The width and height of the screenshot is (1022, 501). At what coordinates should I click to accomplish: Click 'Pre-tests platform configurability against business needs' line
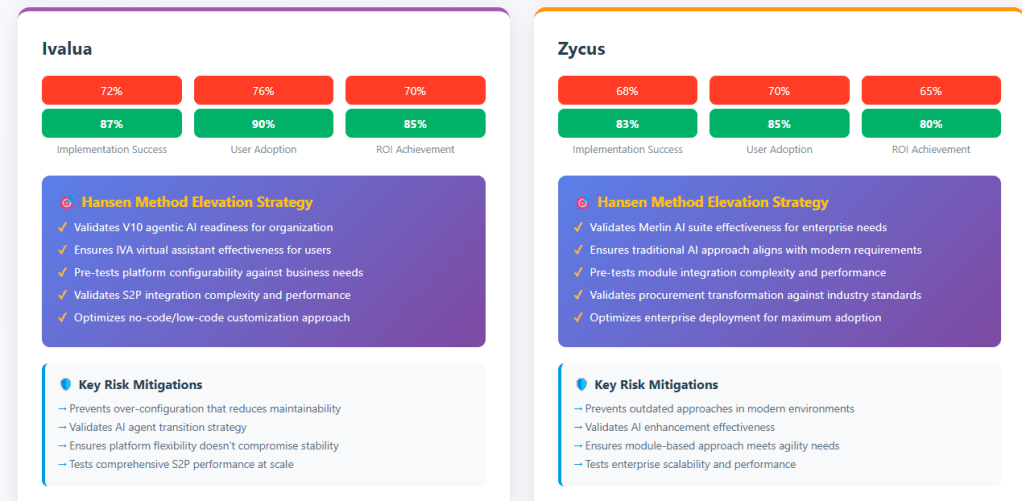point(218,273)
